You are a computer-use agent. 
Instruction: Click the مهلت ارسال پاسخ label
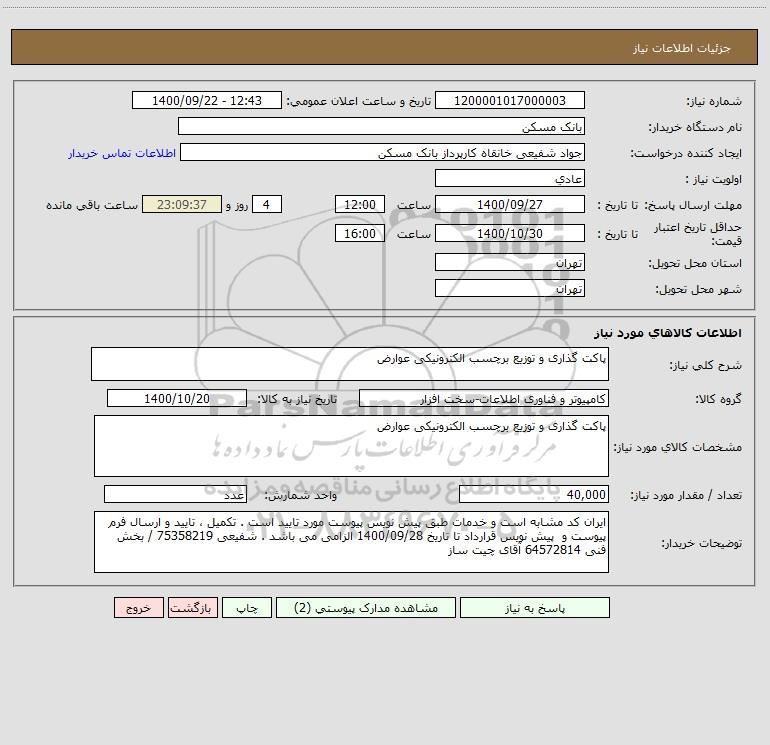pyautogui.click(x=693, y=205)
